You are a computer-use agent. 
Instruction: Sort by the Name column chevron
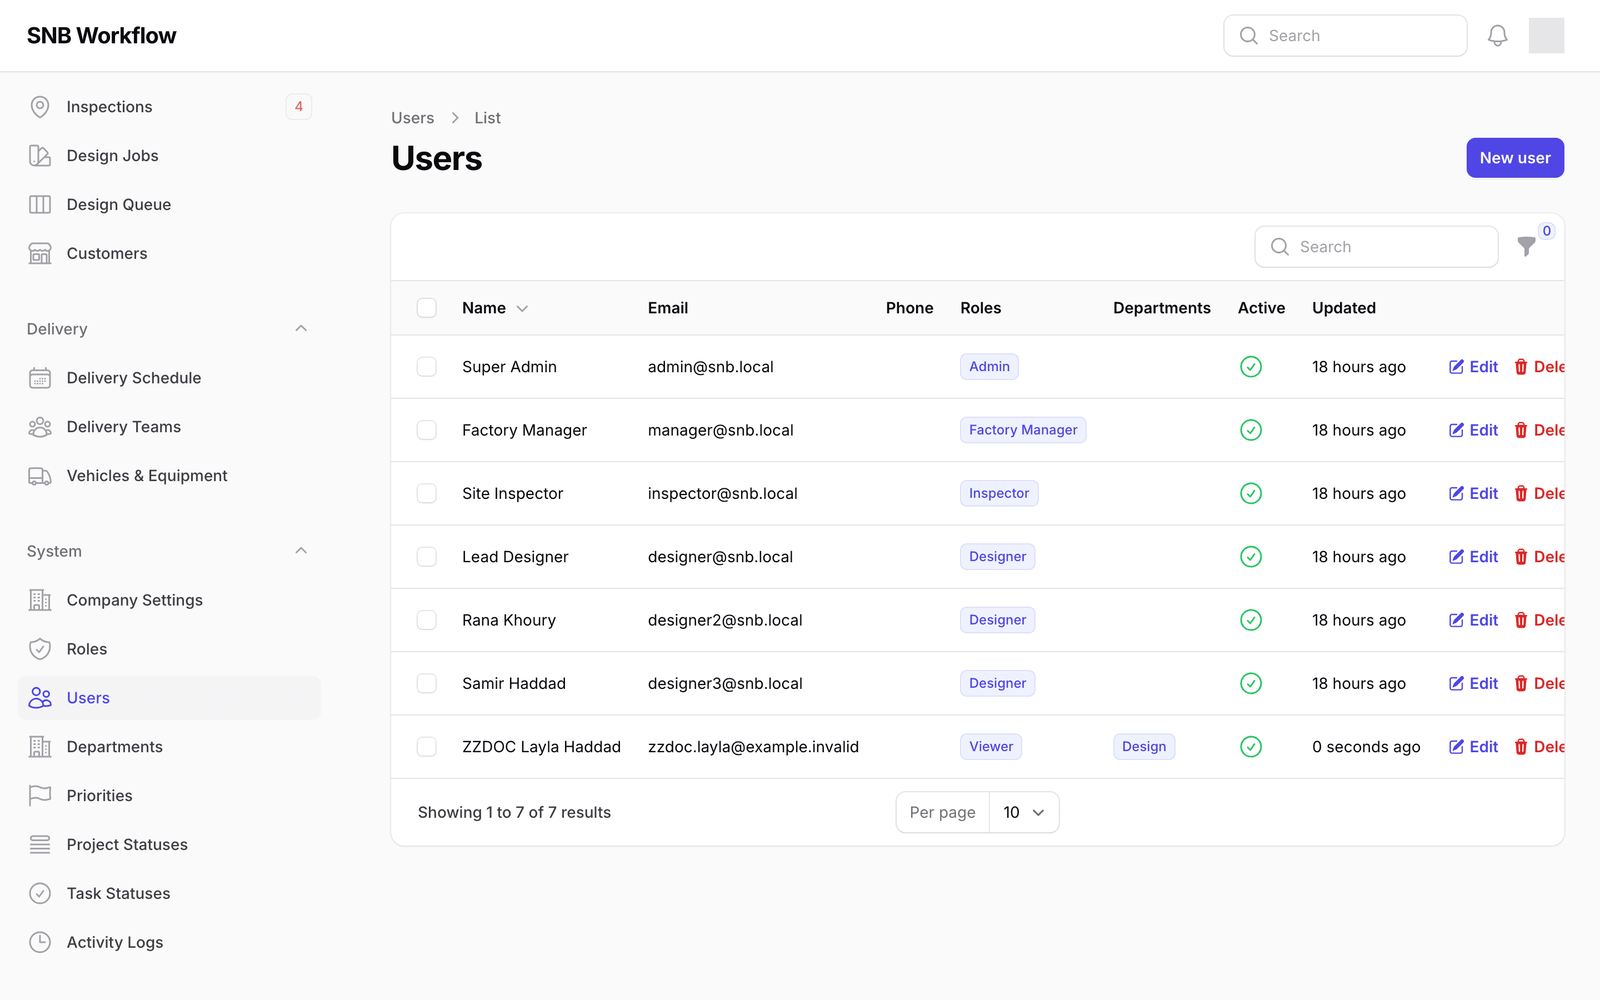(x=522, y=309)
